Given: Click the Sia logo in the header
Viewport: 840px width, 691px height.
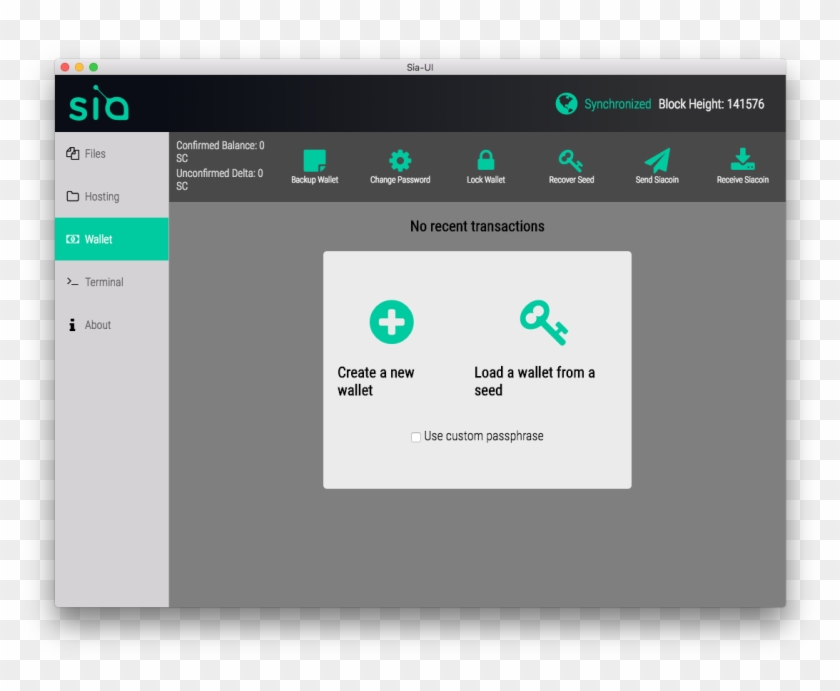Looking at the screenshot, I should pos(100,103).
